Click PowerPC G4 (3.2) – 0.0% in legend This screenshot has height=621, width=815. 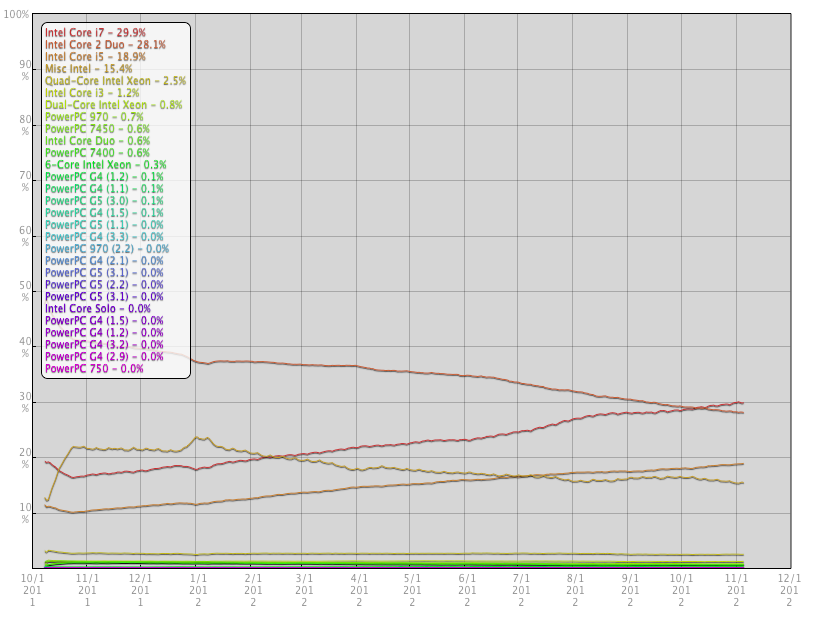[104, 344]
